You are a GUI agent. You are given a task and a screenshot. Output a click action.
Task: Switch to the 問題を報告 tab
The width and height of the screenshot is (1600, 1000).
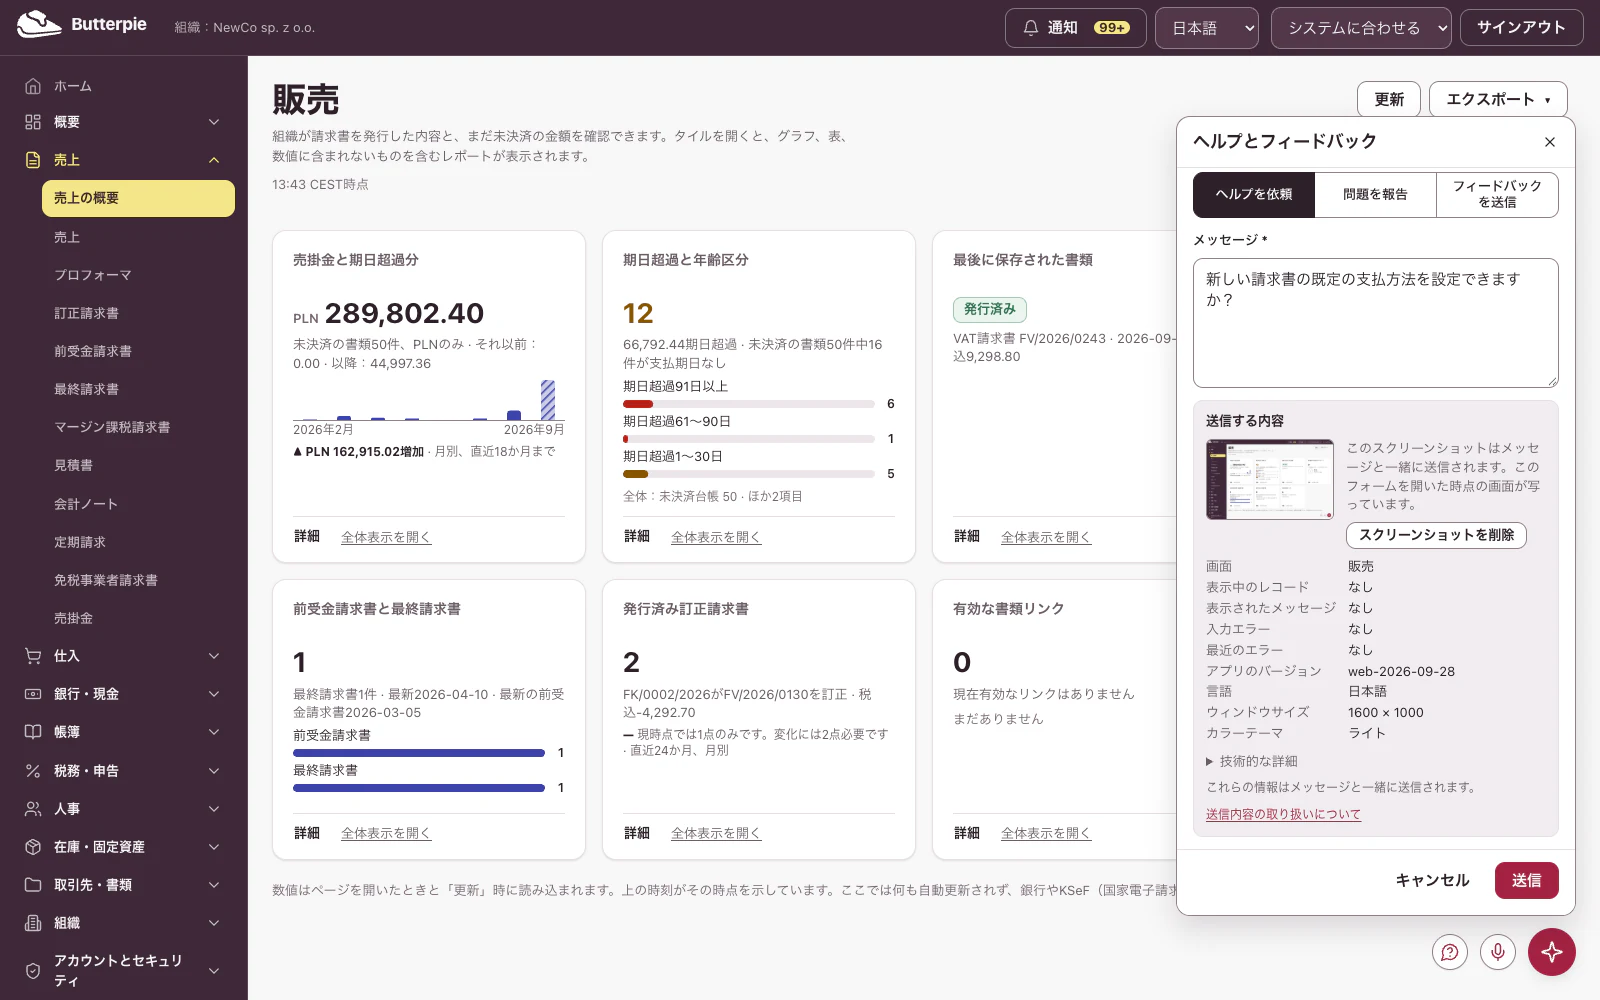coord(1376,194)
